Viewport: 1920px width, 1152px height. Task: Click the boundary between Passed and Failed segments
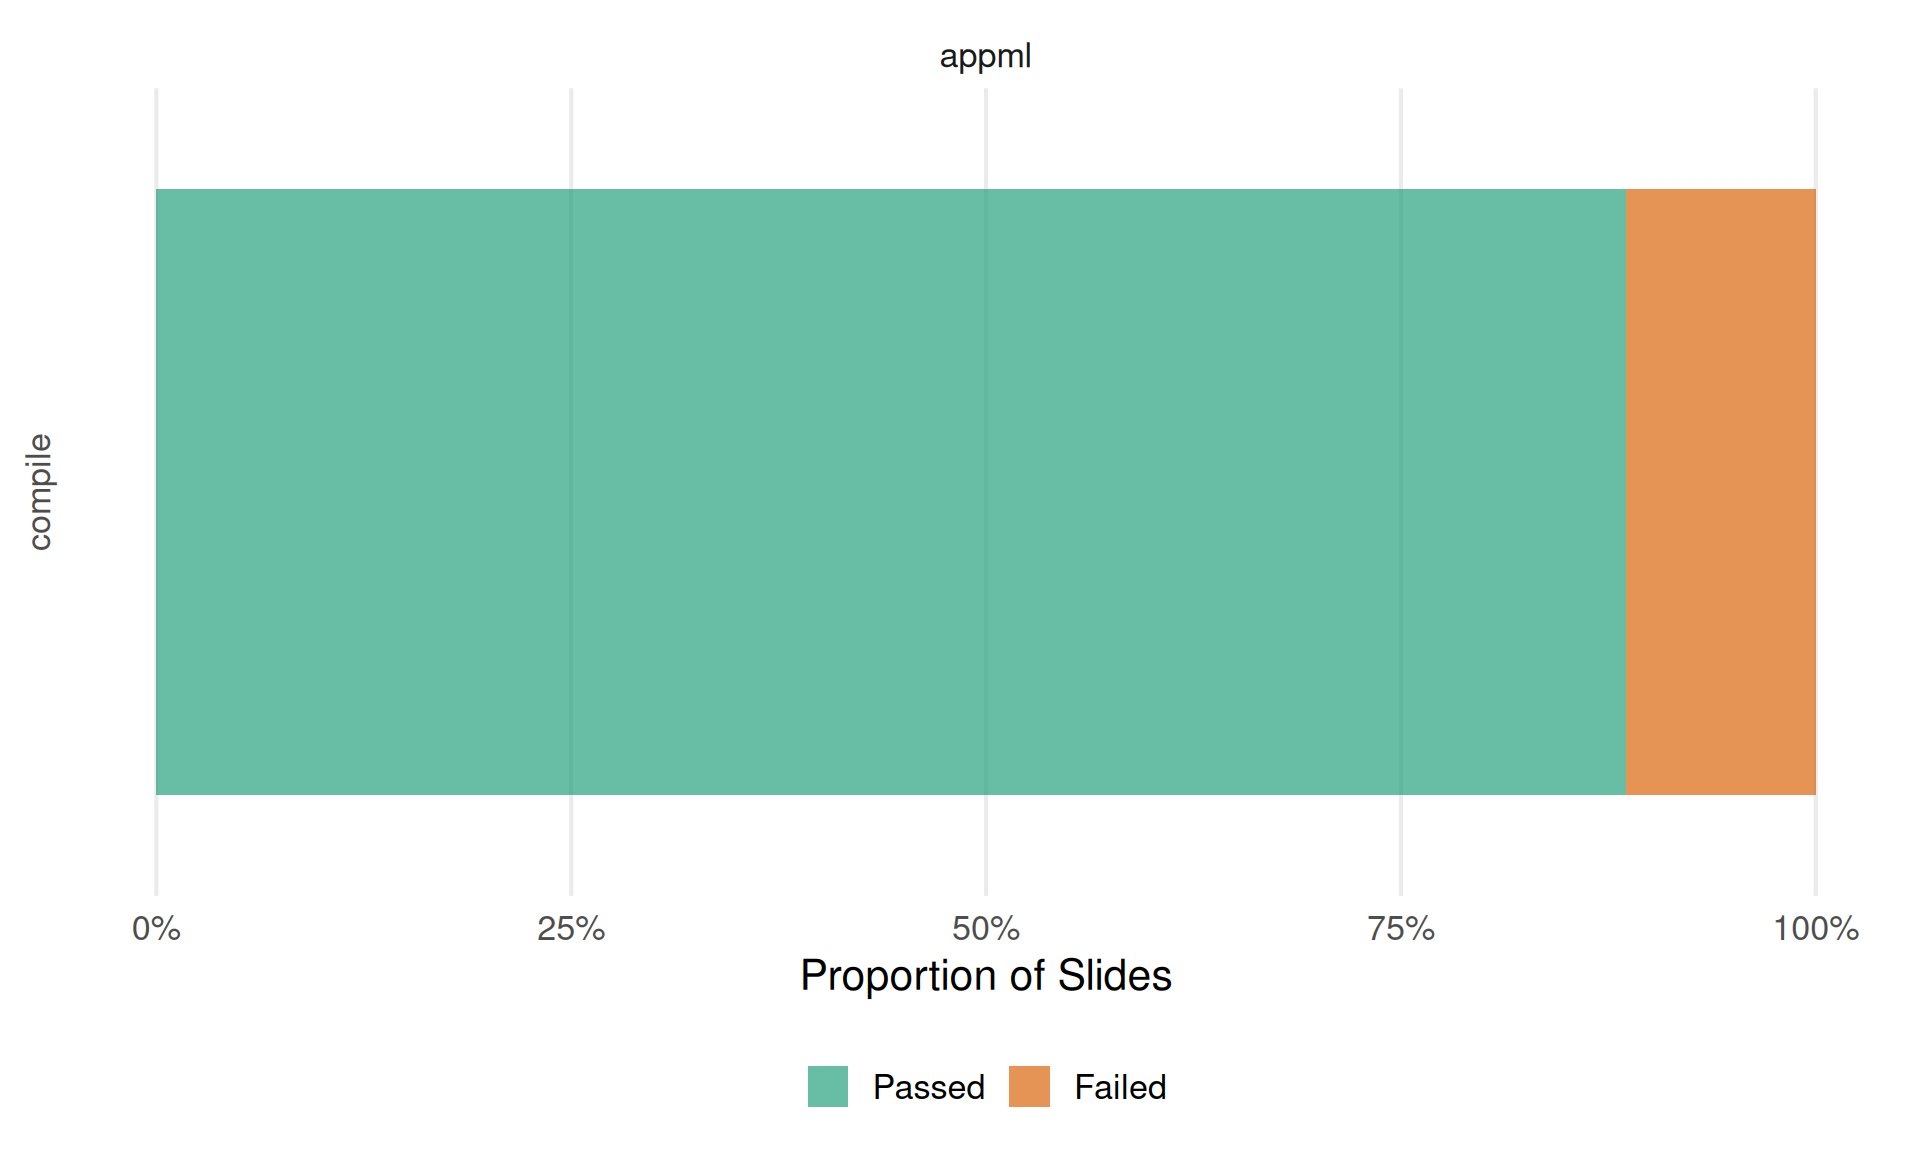point(1626,492)
